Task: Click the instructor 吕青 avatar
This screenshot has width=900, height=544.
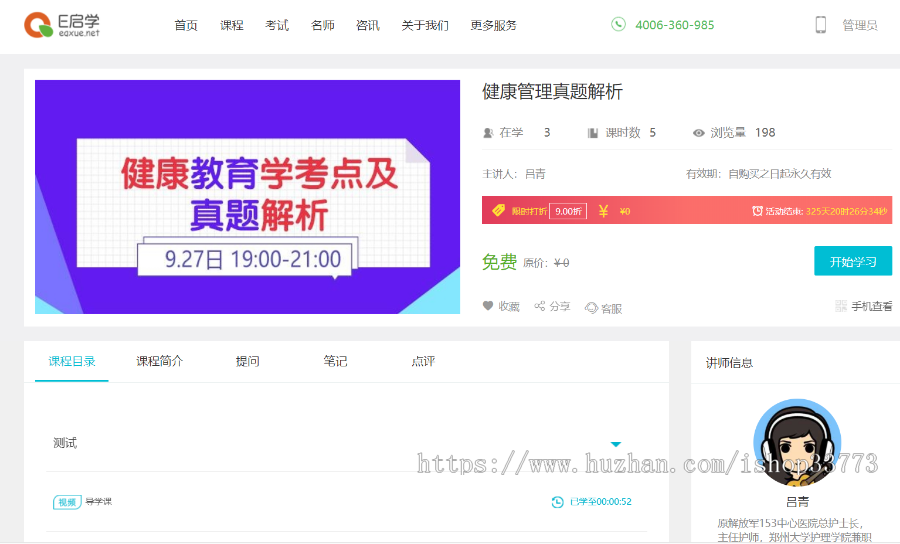Action: [x=797, y=444]
